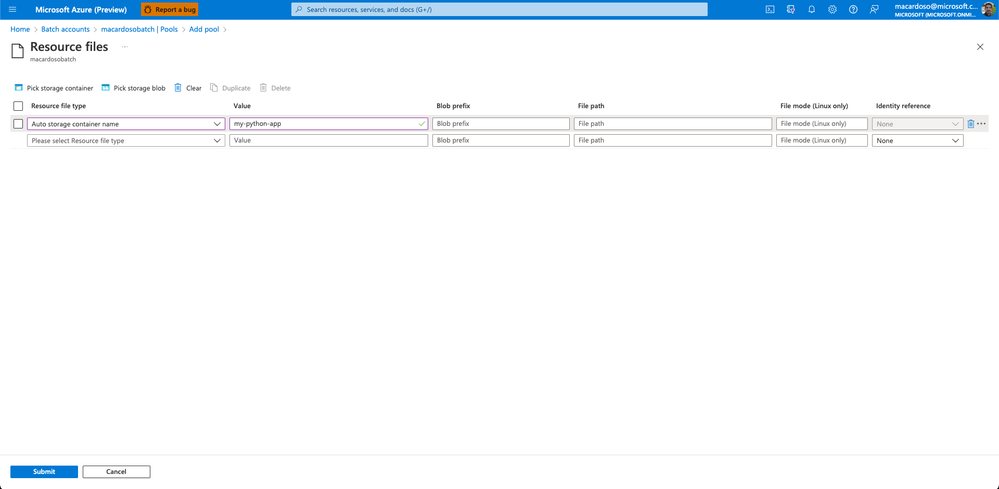Click Clear in the toolbar

[188, 88]
